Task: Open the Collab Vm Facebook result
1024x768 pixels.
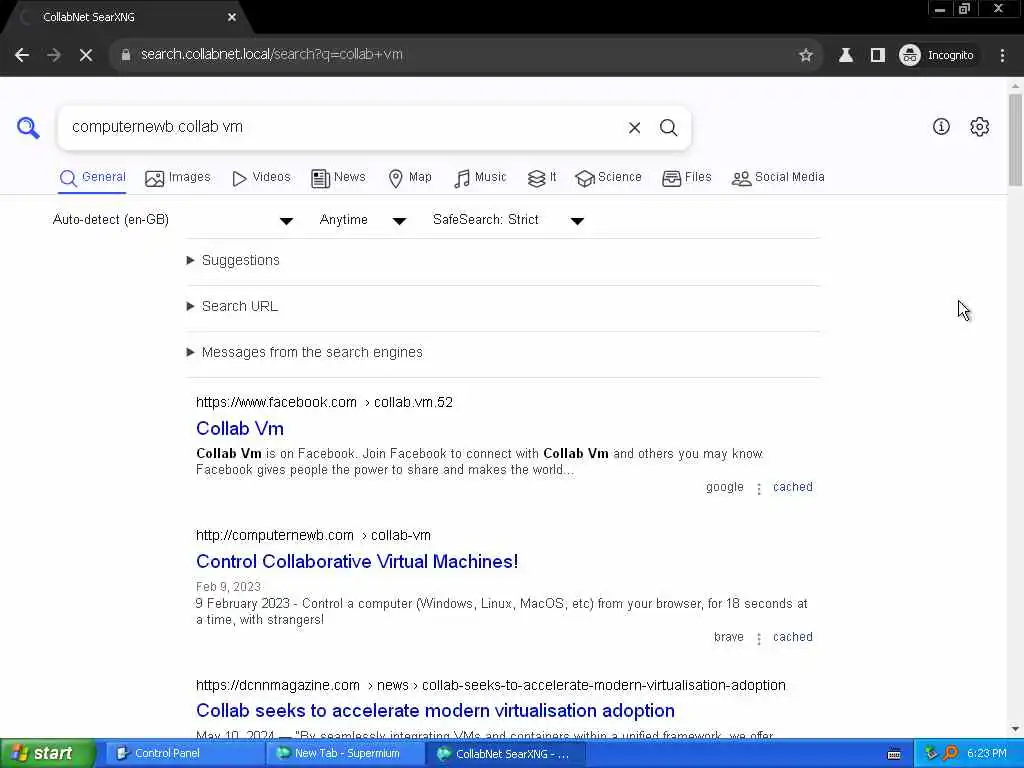Action: (x=240, y=429)
